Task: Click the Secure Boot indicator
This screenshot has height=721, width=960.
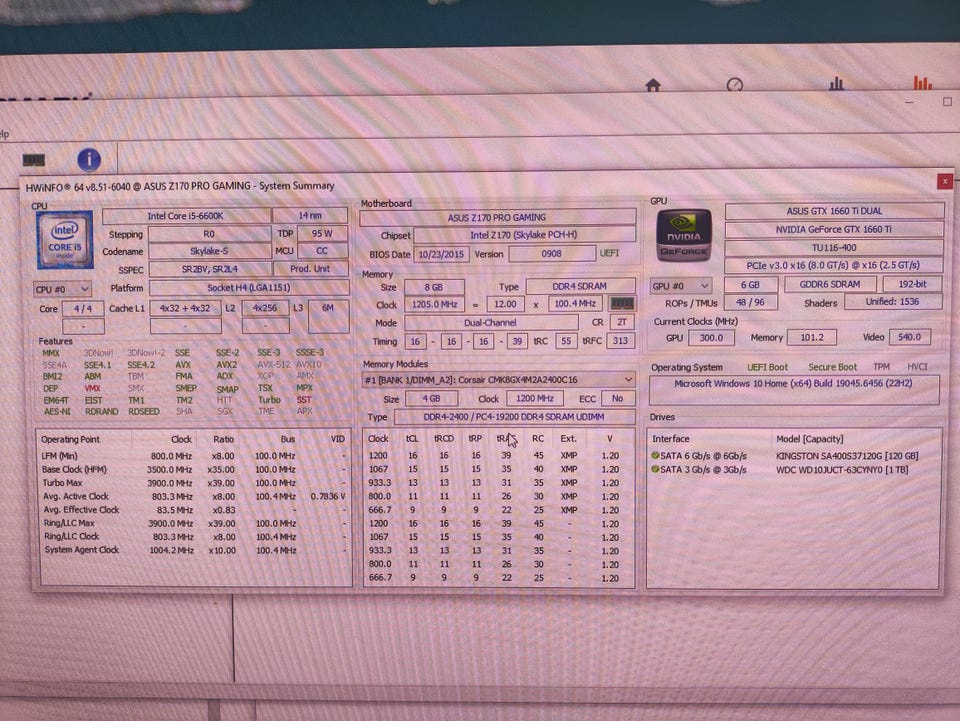Action: 833,367
